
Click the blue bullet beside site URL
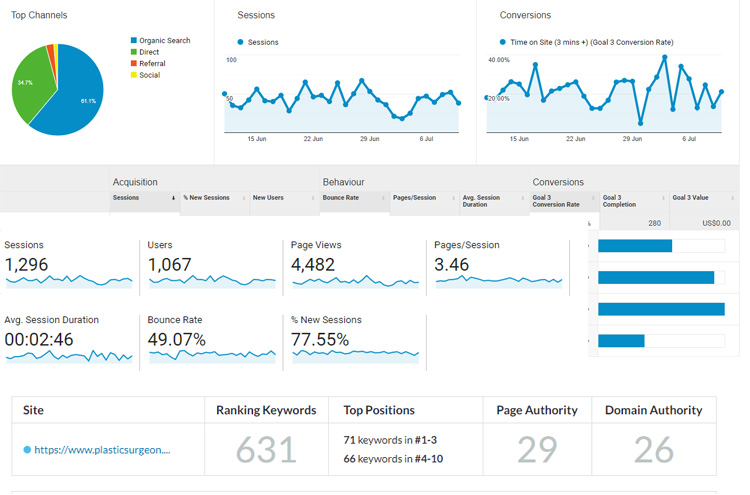[x=27, y=450]
